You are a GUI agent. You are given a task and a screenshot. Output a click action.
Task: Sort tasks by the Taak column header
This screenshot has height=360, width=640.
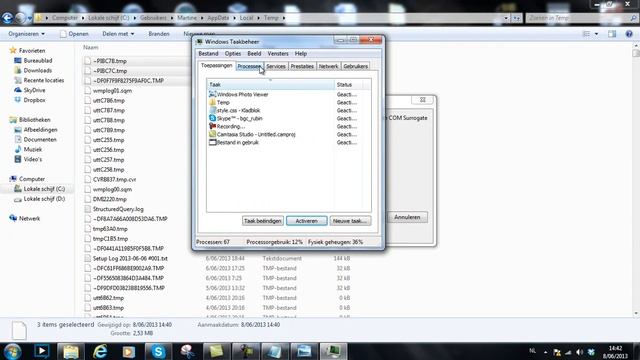coord(271,84)
